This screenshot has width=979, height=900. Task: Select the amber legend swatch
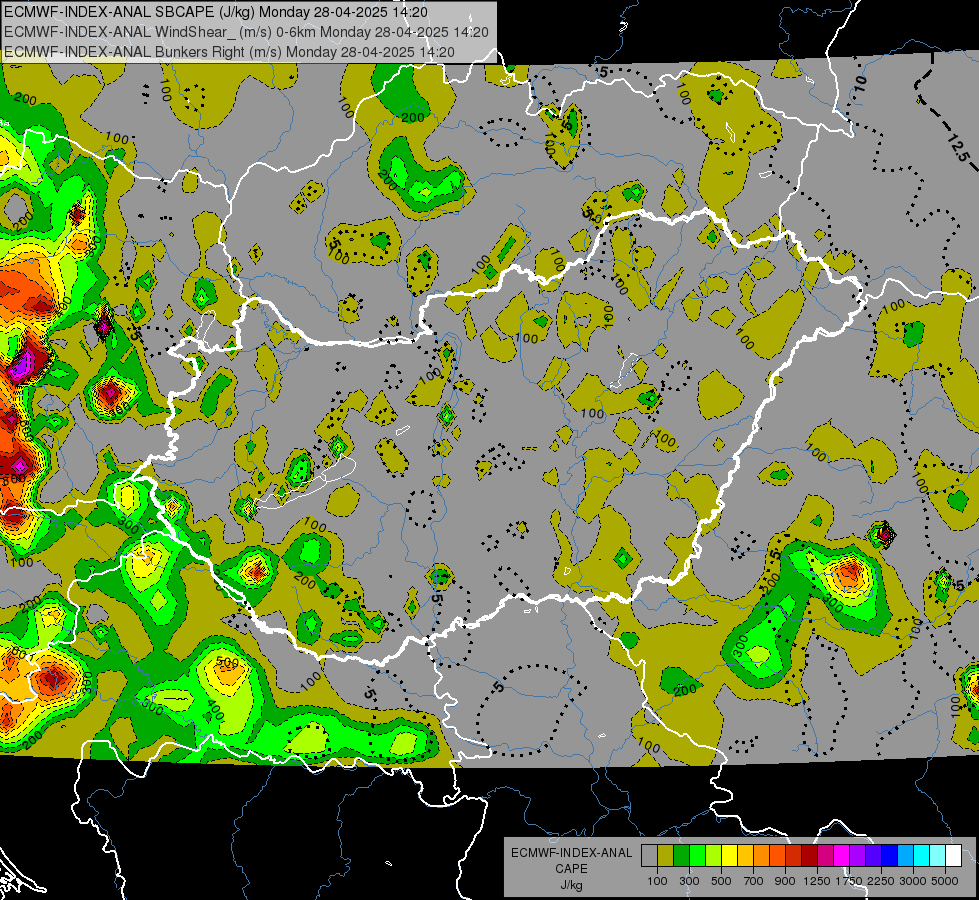click(x=745, y=856)
